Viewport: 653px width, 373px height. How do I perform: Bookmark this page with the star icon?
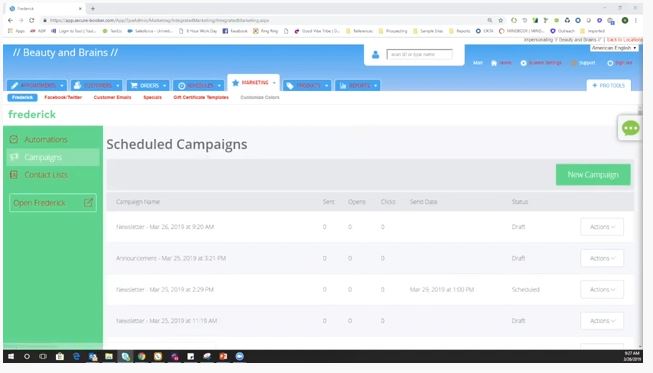tap(501, 20)
